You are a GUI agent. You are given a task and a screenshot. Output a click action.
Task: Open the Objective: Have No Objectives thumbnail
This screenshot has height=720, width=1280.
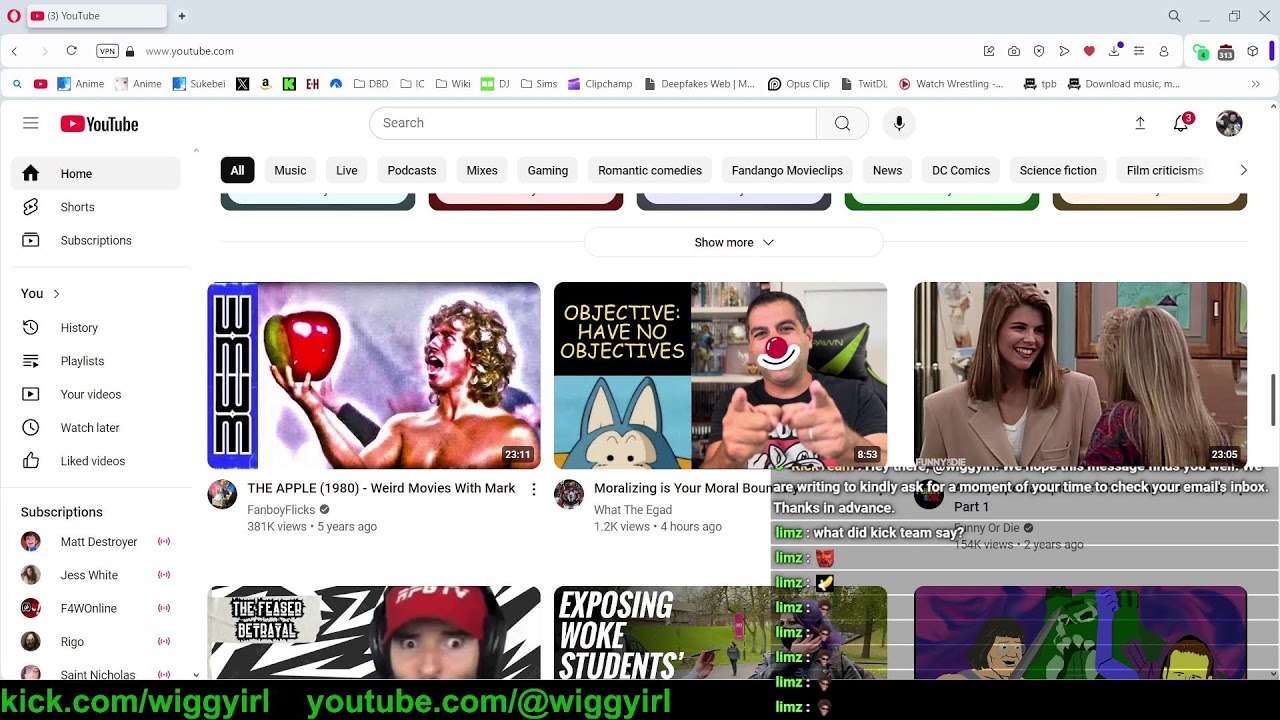[x=720, y=375]
